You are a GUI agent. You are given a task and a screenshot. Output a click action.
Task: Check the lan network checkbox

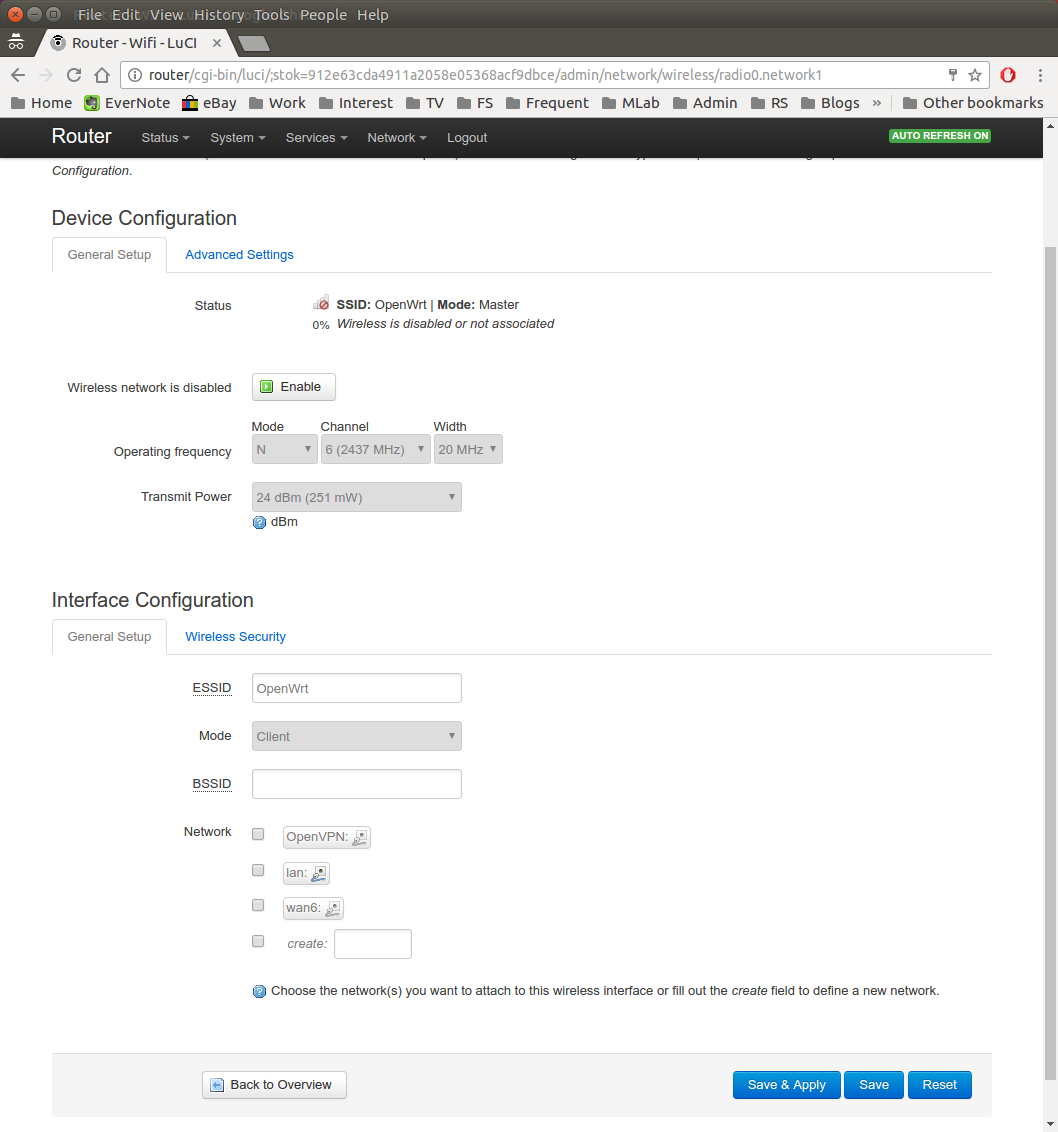(x=258, y=870)
